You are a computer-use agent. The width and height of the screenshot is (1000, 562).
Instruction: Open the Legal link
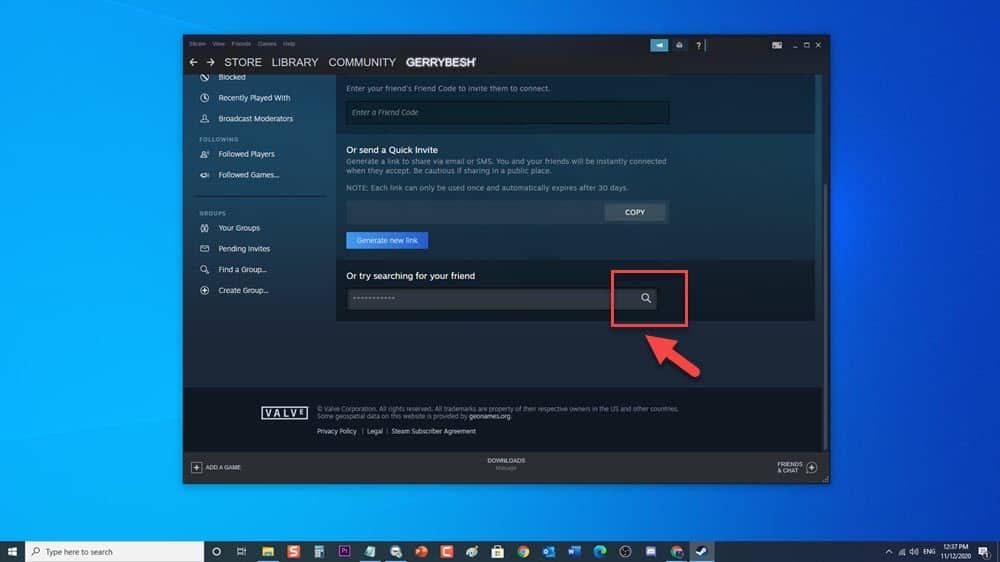click(x=374, y=431)
